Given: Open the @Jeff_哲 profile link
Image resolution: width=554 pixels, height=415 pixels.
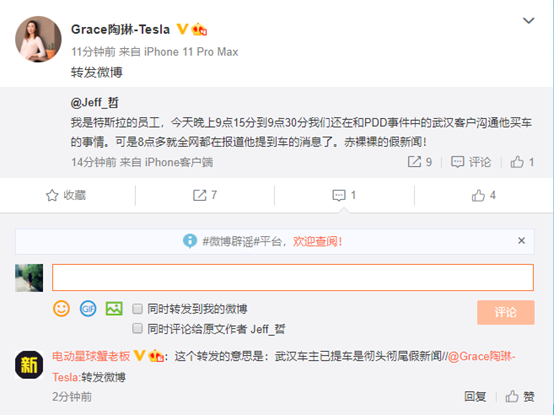Looking at the screenshot, I should 94,103.
